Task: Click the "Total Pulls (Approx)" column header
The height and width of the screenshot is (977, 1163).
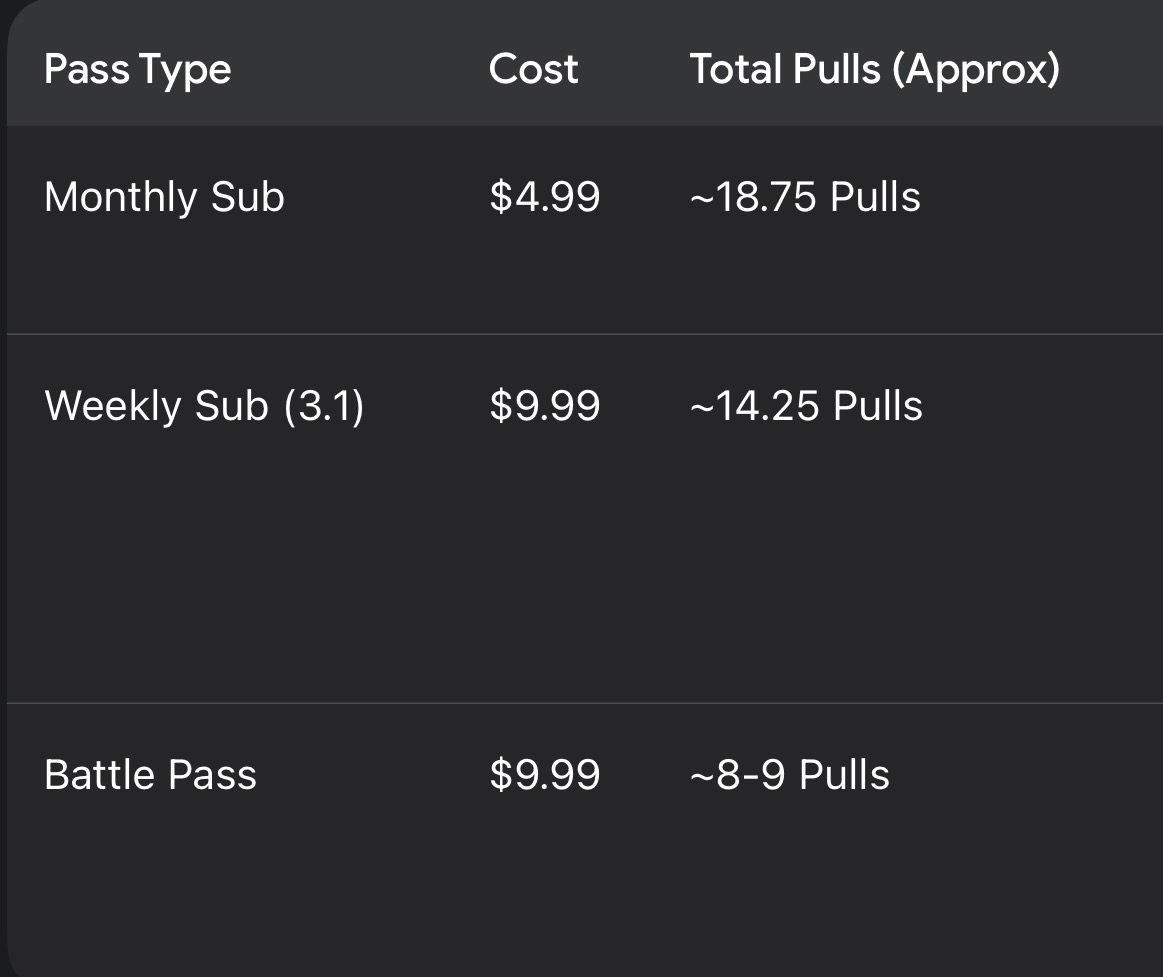Action: (874, 70)
